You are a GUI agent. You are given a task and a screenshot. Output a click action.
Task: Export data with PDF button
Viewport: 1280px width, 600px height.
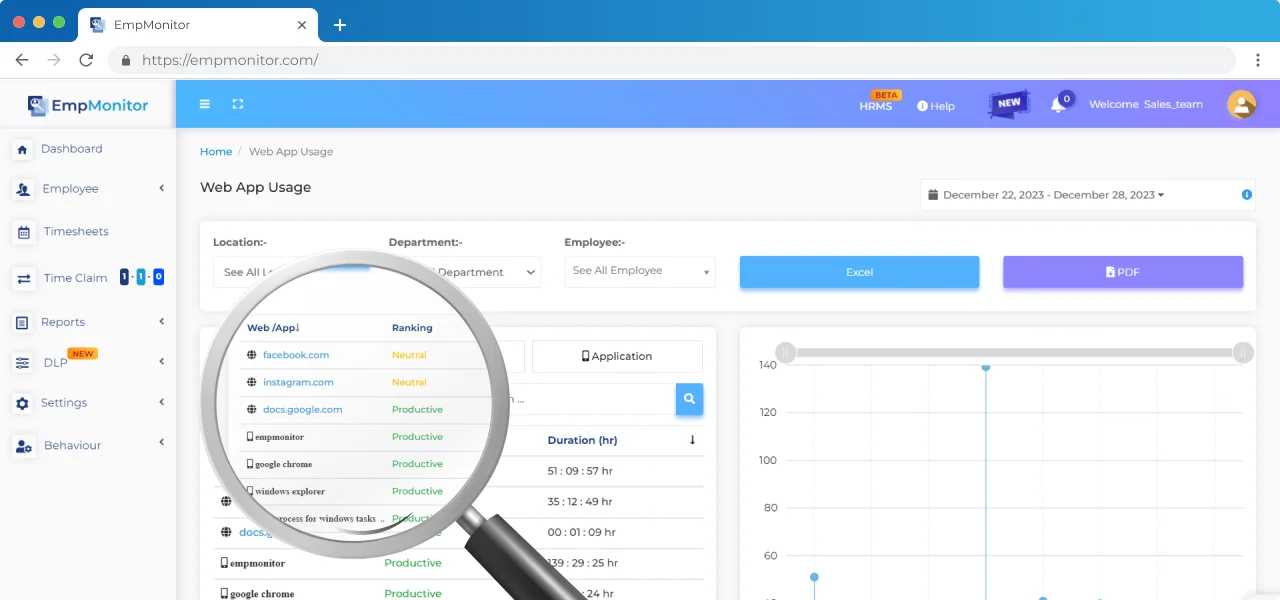pos(1123,272)
